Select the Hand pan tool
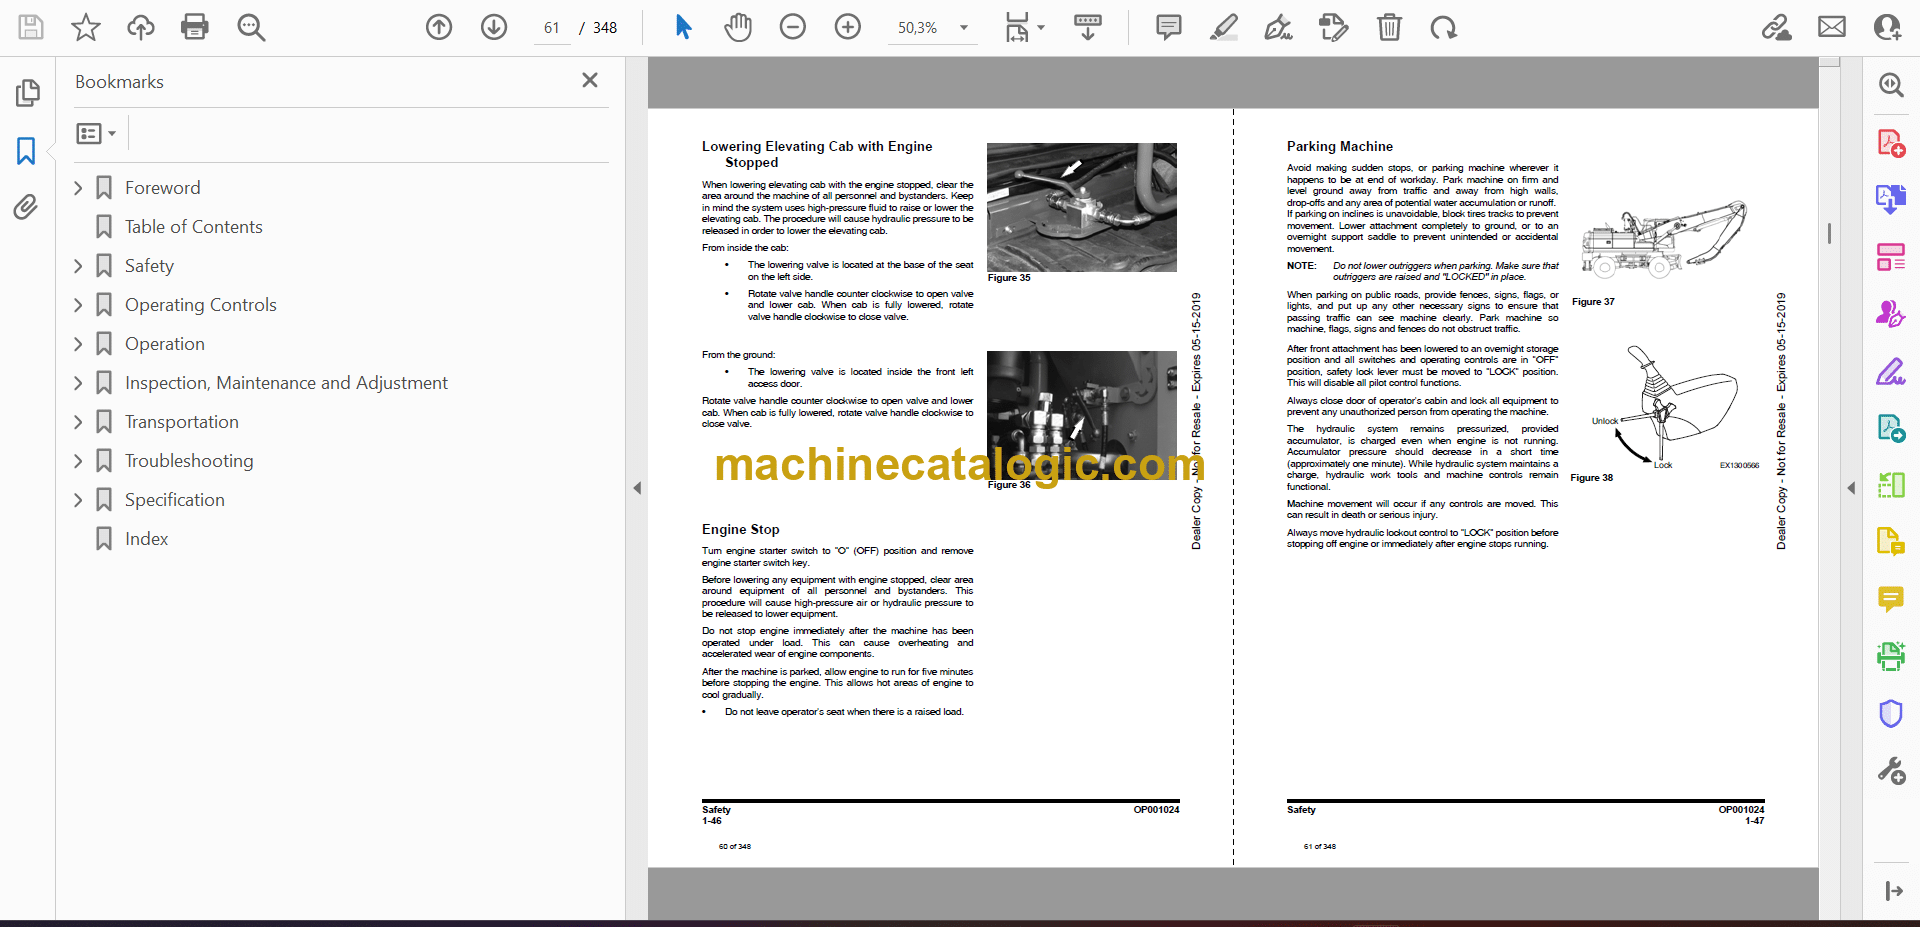Image resolution: width=1920 pixels, height=927 pixels. (x=738, y=27)
